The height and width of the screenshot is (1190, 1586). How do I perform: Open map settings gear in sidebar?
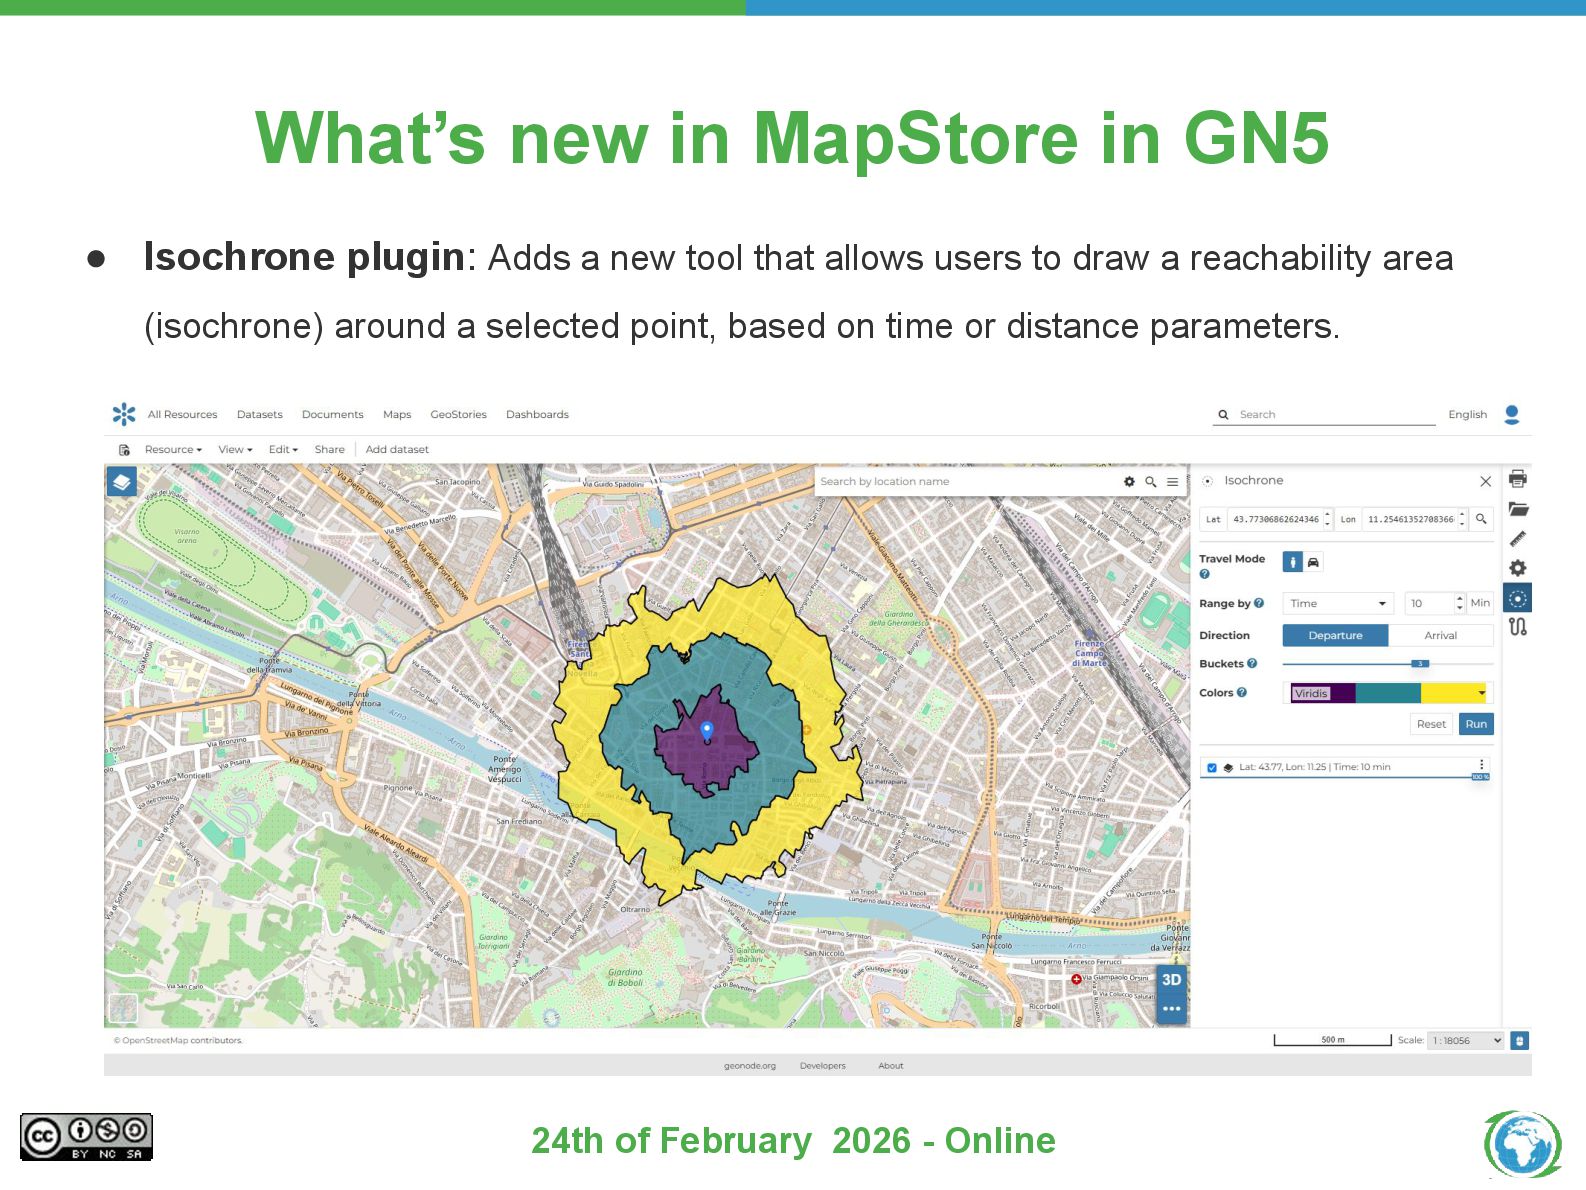pyautogui.click(x=1518, y=568)
